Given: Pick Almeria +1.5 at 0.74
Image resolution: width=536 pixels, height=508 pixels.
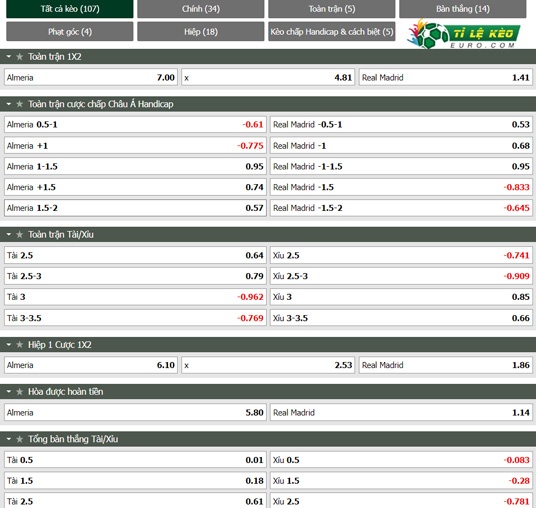Looking at the screenshot, I should (x=135, y=187).
